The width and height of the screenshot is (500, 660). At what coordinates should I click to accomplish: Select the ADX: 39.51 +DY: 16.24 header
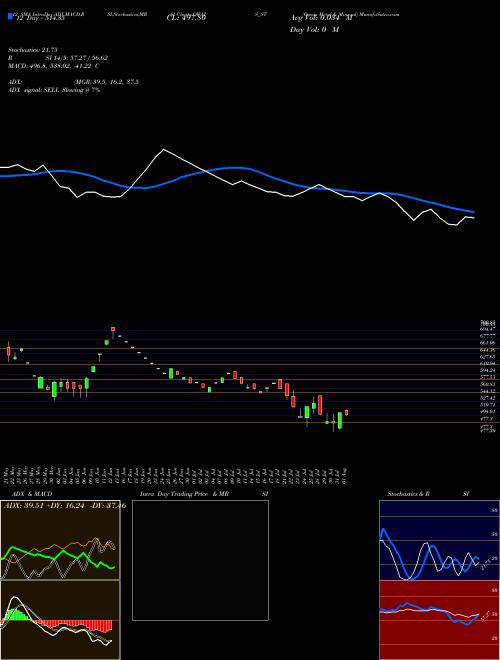click(65, 506)
